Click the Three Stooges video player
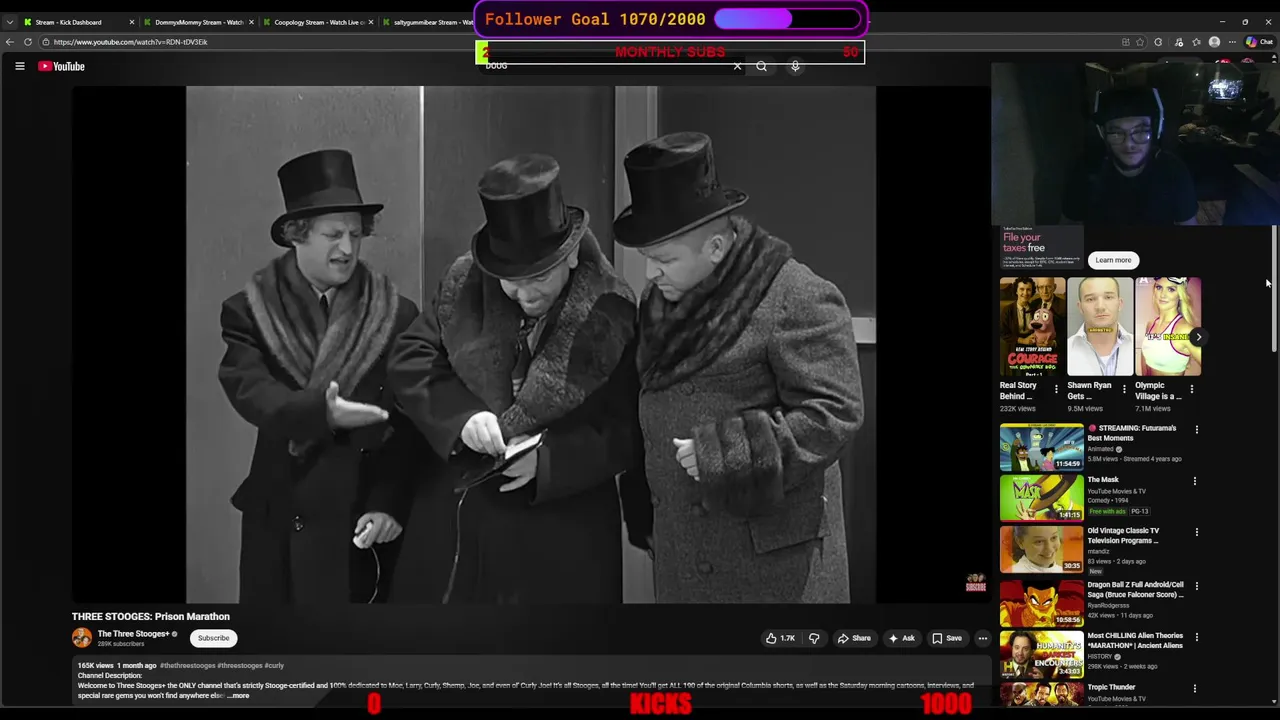 [x=531, y=345]
